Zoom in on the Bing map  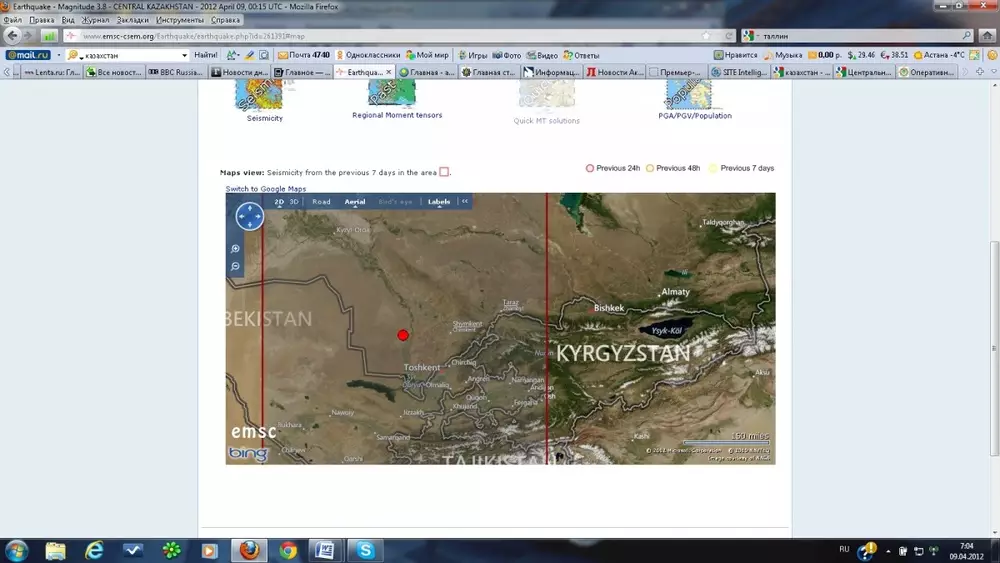point(235,249)
